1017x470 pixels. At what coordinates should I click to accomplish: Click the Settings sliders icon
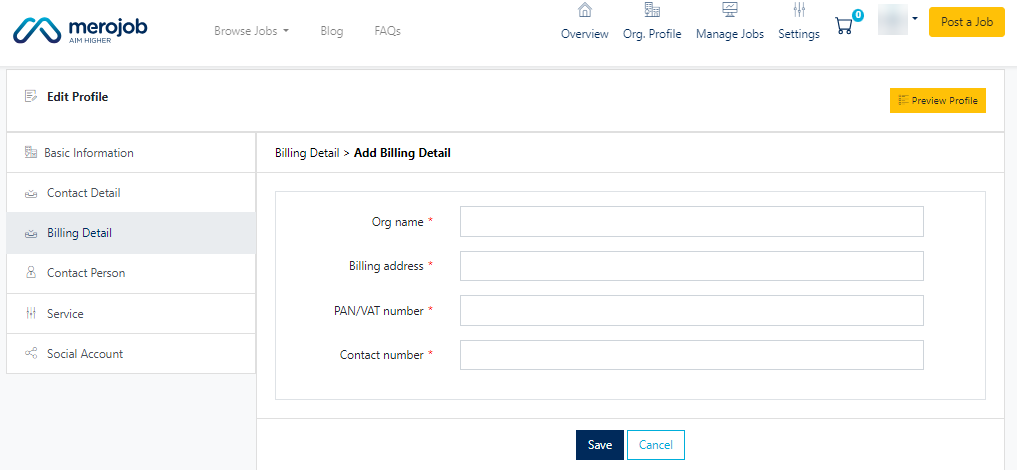coord(799,11)
